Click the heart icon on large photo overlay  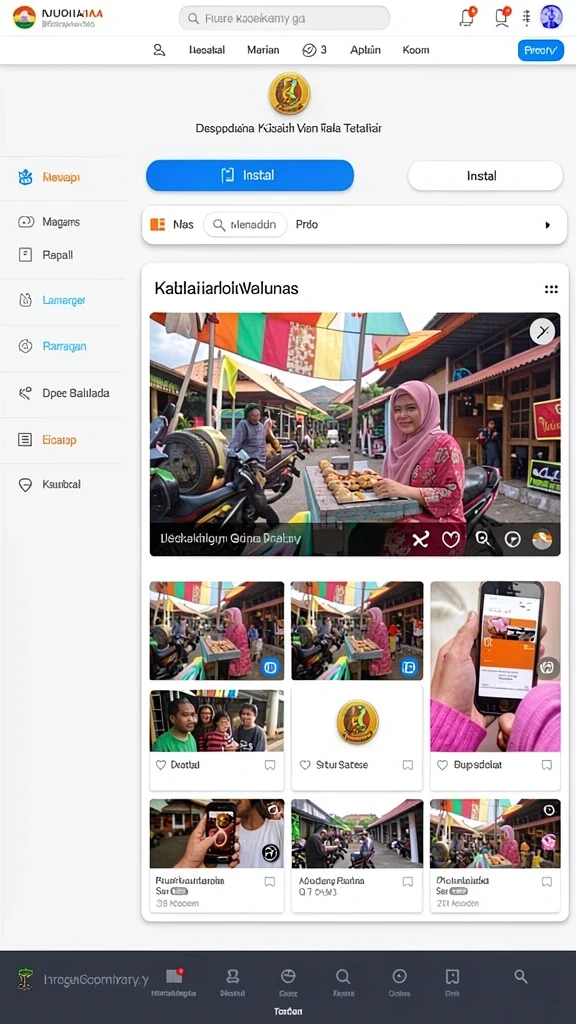click(x=451, y=539)
